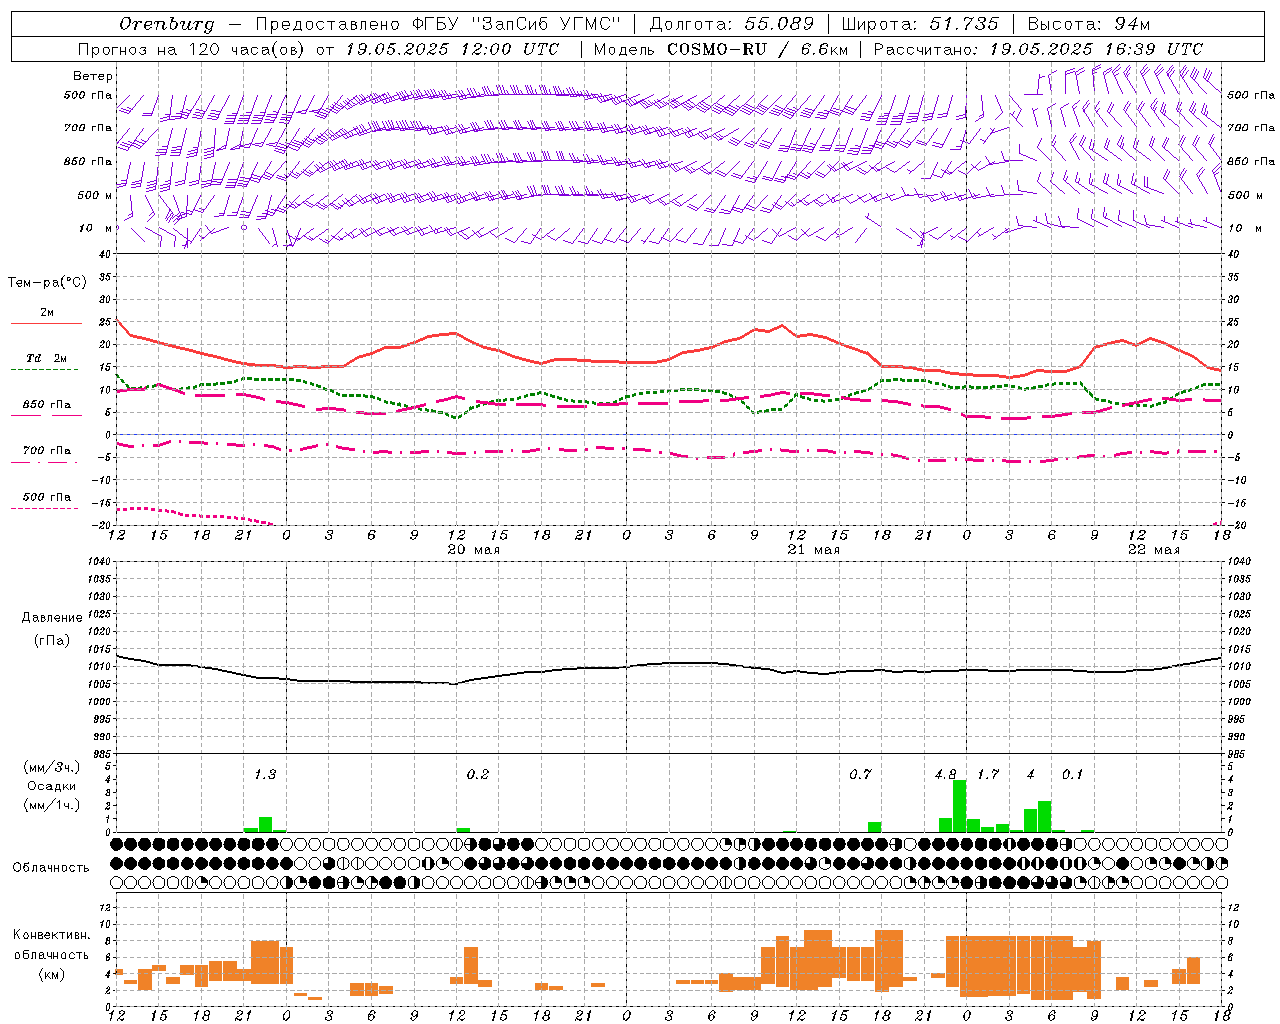1280x1024 pixels.
Task: Click the Конвективн. convective cloud label
Action: point(51,935)
